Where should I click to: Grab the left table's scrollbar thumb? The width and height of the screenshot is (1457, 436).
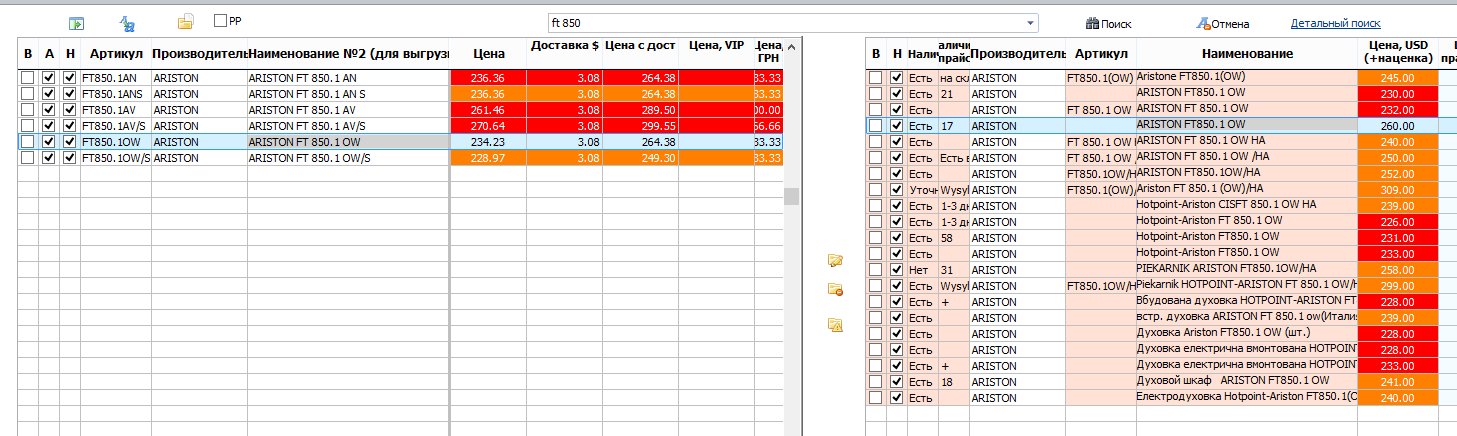click(791, 196)
